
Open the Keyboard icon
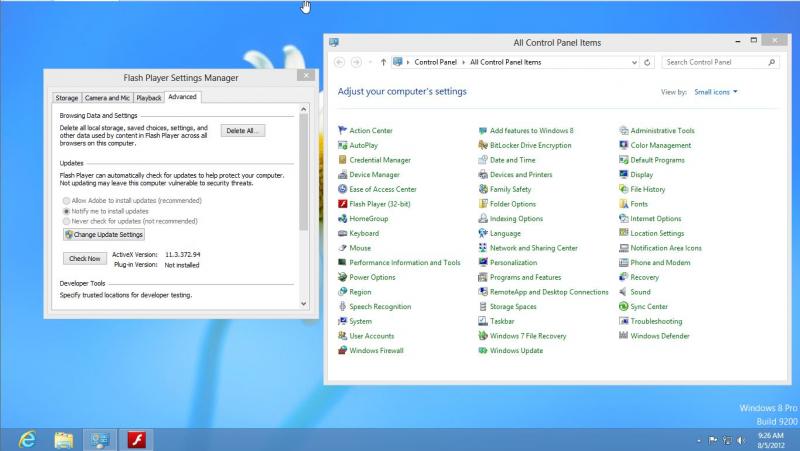pos(342,233)
